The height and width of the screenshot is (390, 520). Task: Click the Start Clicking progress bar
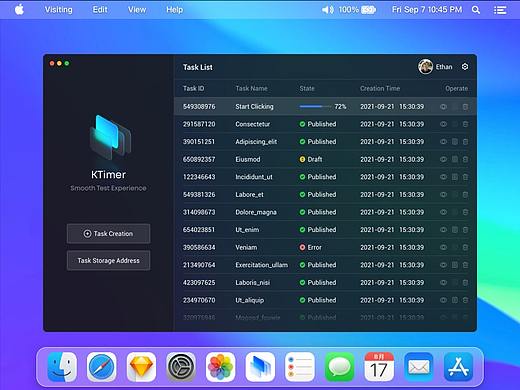point(316,107)
